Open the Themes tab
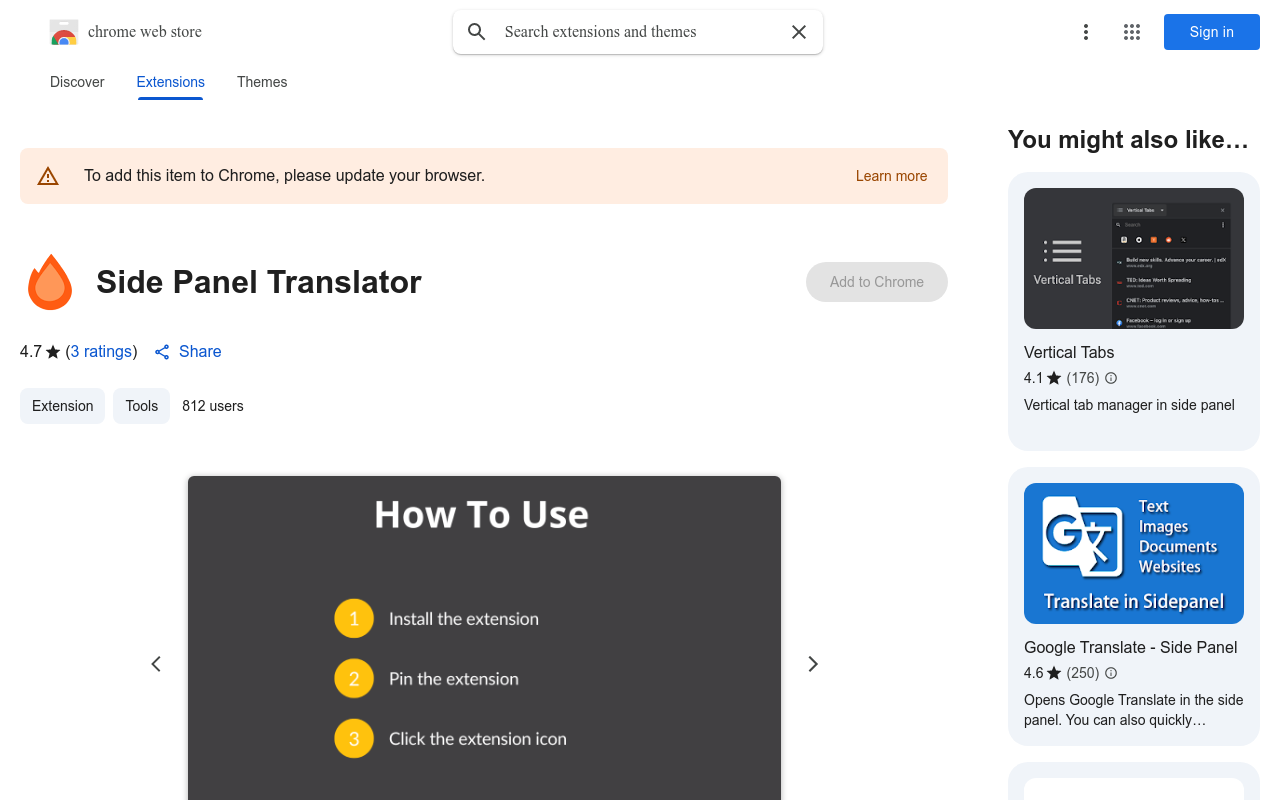Image resolution: width=1280 pixels, height=800 pixels. coord(262,82)
